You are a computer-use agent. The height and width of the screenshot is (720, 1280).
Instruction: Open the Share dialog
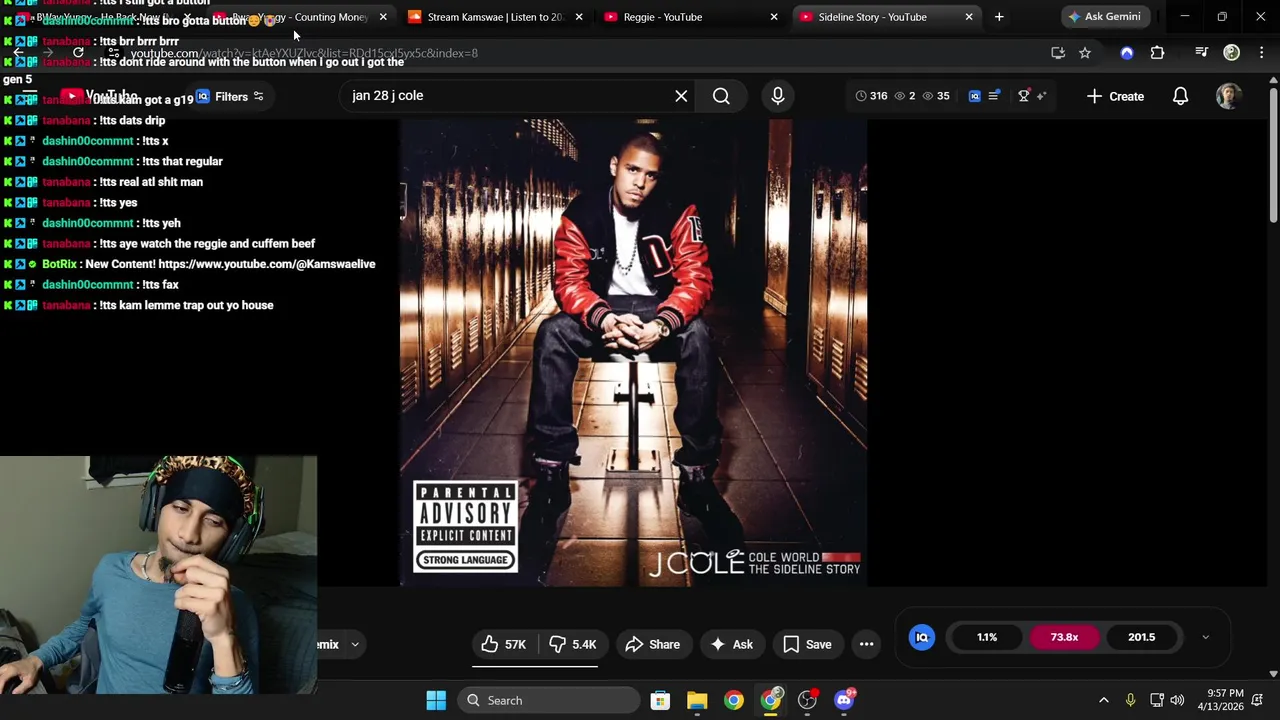pyautogui.click(x=653, y=645)
